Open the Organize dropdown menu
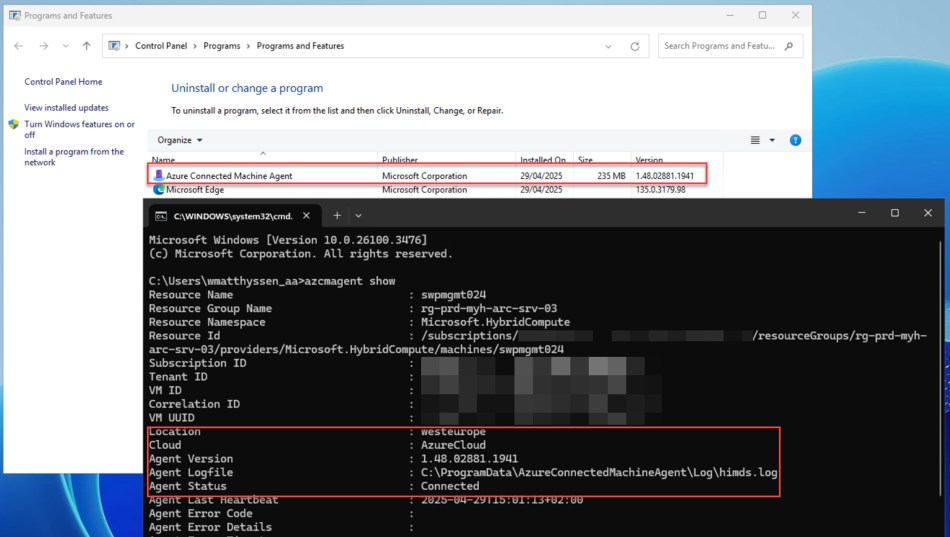The height and width of the screenshot is (537, 950). click(x=179, y=140)
